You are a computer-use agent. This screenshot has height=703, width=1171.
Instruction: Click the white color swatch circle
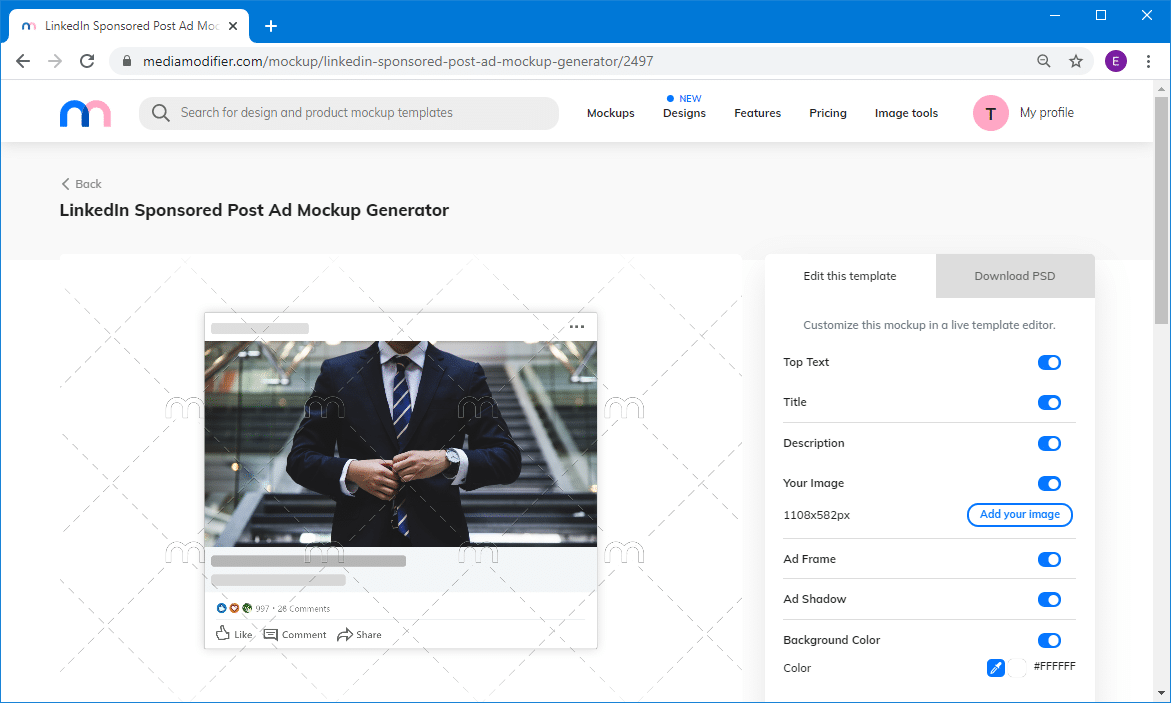pos(1018,668)
